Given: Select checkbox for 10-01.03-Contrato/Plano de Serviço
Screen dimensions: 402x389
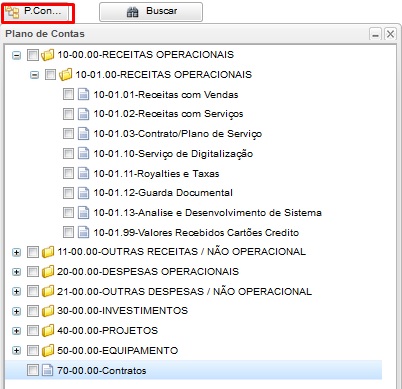Looking at the screenshot, I should 68,134.
